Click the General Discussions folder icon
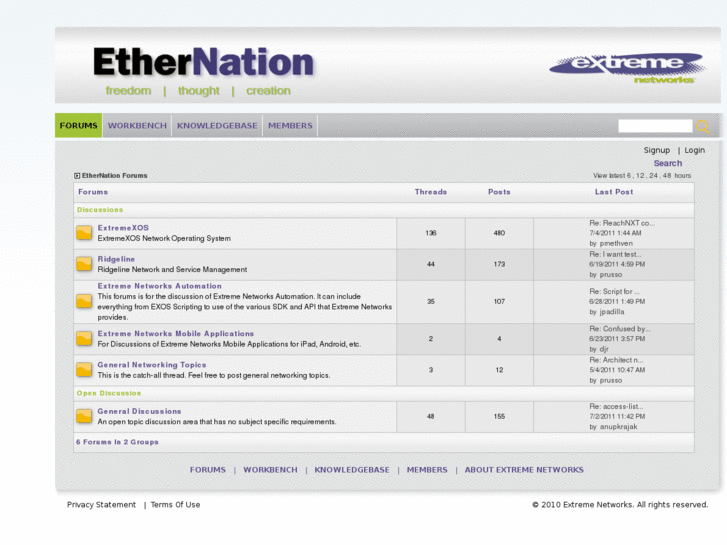The image size is (727, 545). (84, 416)
